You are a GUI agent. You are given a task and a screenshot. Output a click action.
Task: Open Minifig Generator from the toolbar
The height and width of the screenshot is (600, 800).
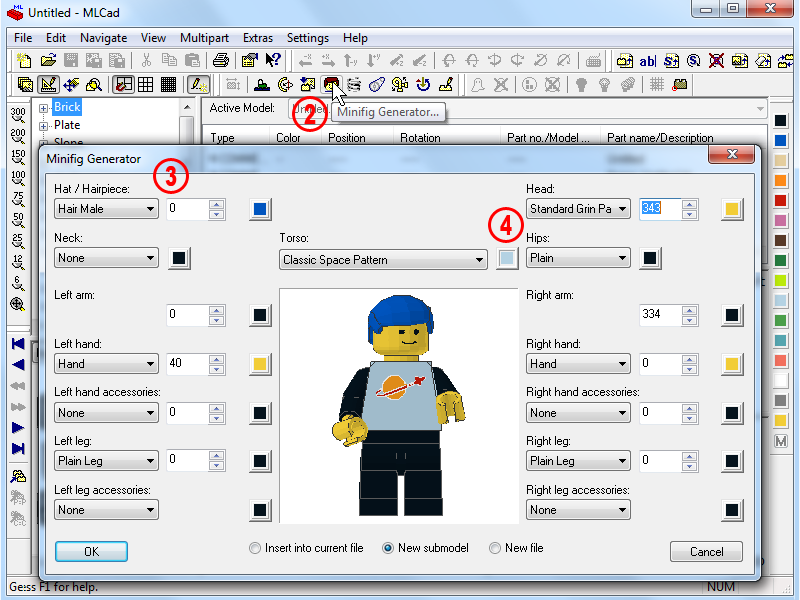[331, 84]
